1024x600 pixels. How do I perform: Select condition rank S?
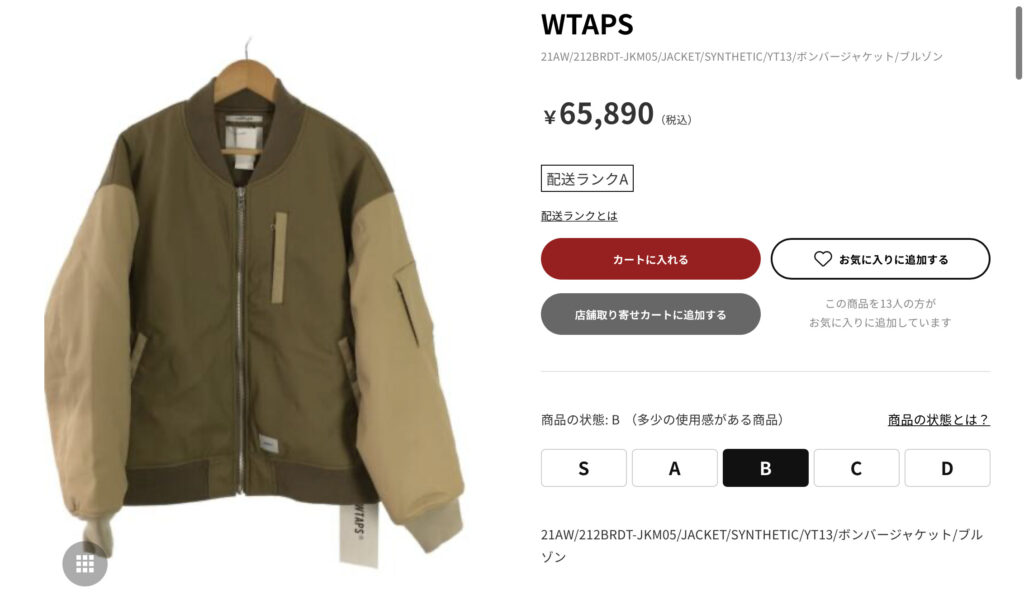584,468
